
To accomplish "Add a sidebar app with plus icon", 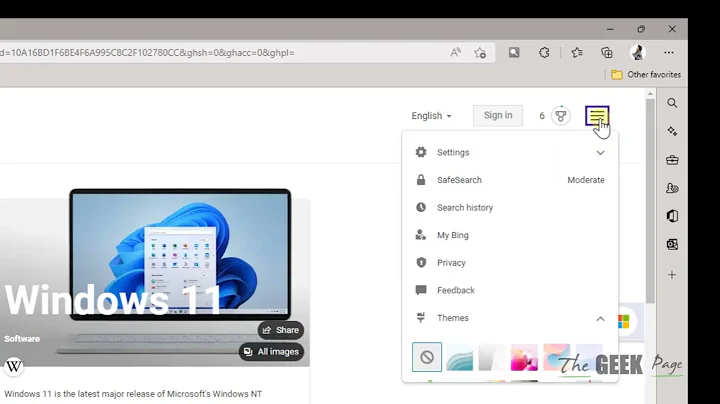I will tap(672, 275).
